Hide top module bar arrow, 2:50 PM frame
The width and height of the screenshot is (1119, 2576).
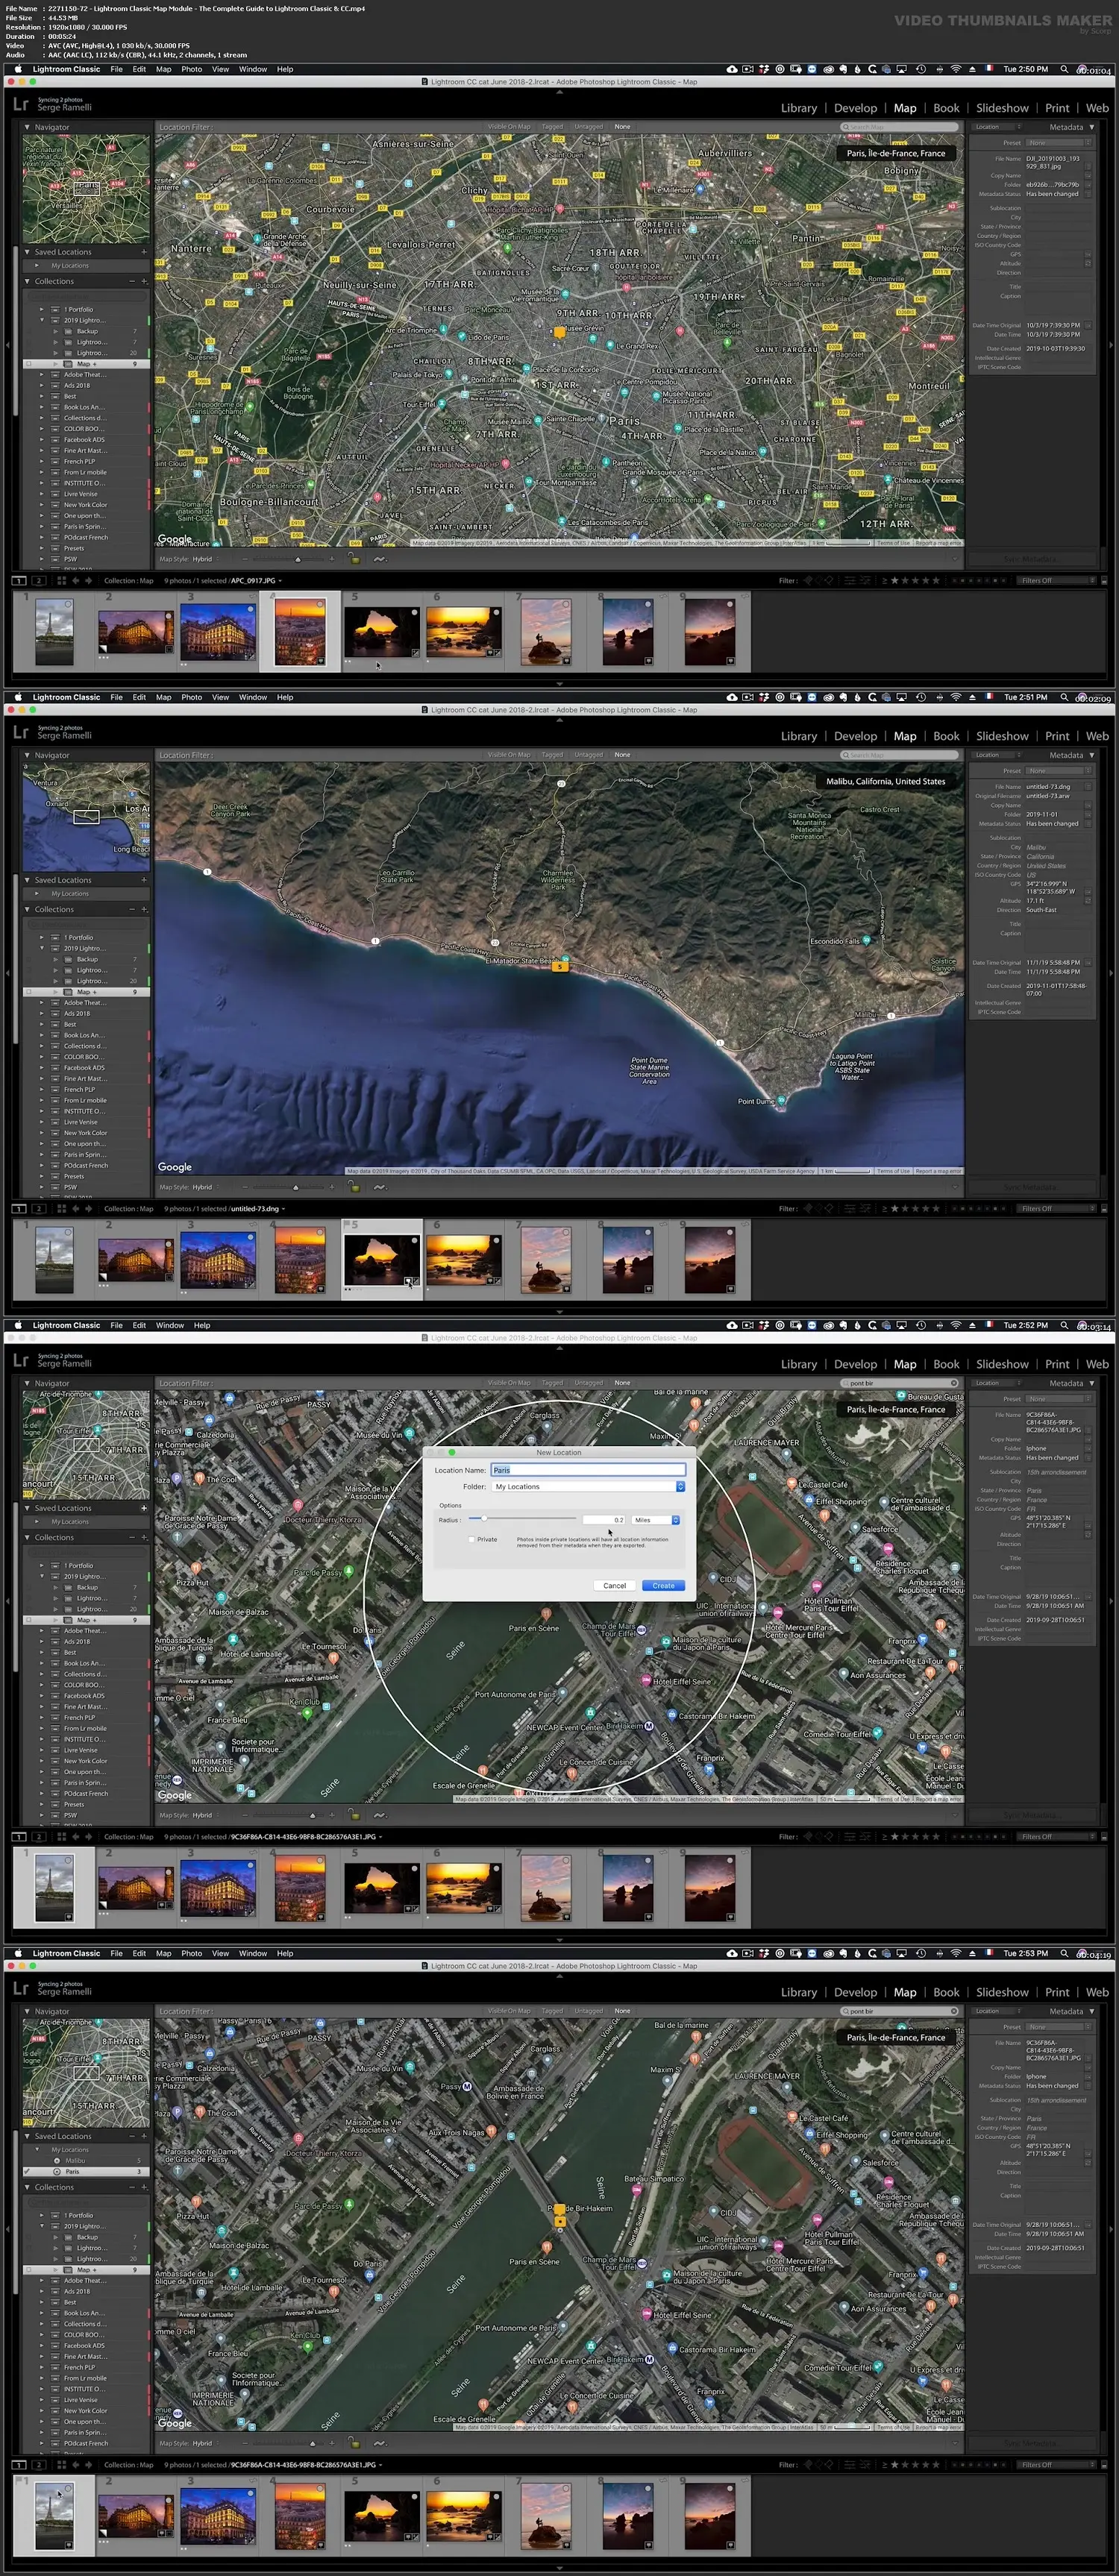(559, 91)
